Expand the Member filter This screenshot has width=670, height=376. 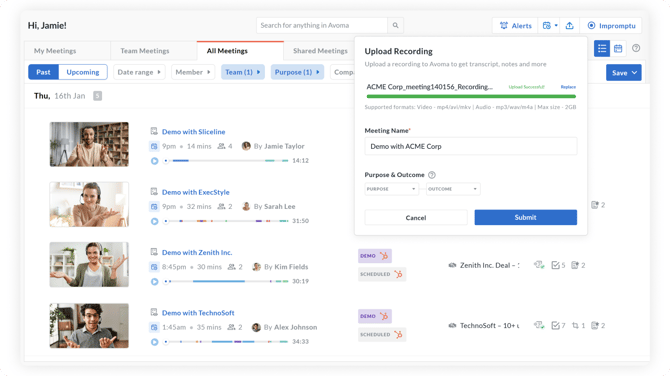click(x=193, y=72)
